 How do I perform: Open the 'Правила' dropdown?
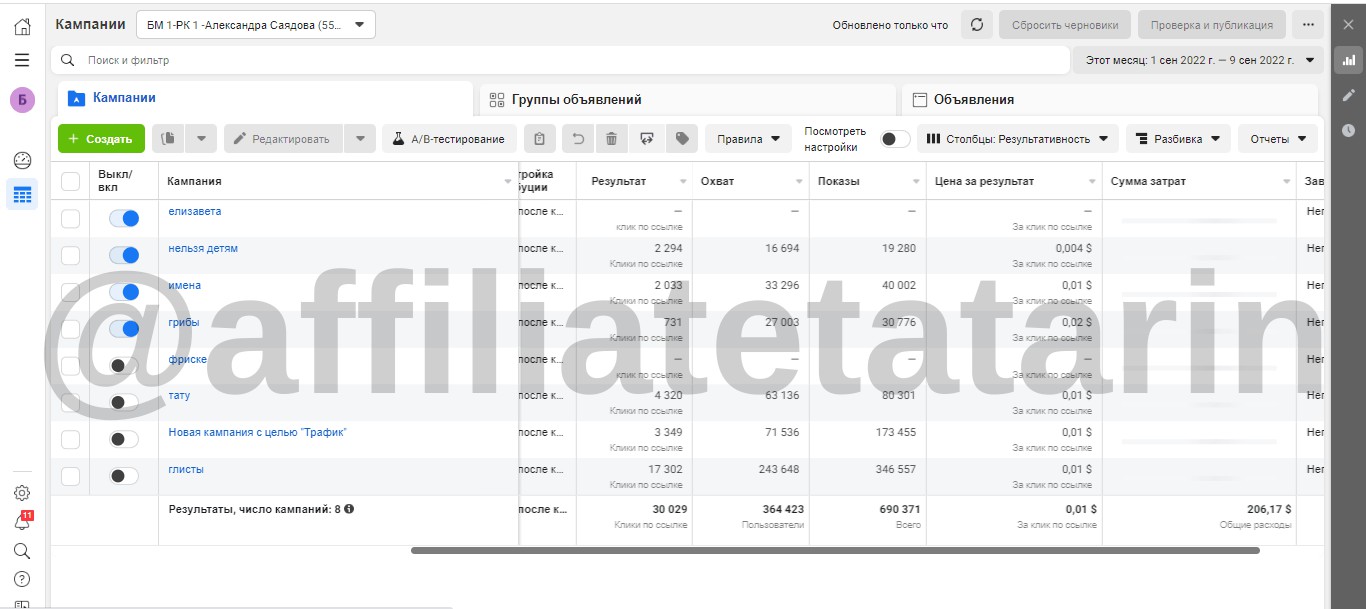tap(748, 139)
